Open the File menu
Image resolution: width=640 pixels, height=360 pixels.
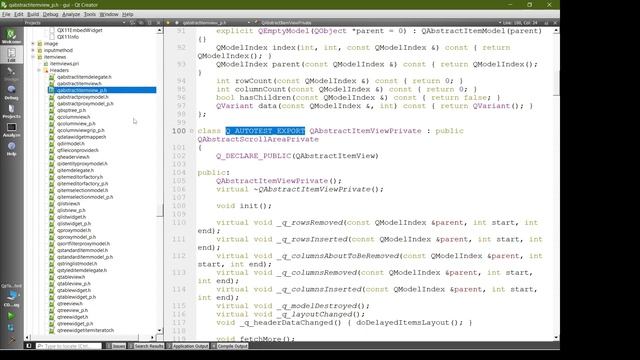[x=6, y=14]
